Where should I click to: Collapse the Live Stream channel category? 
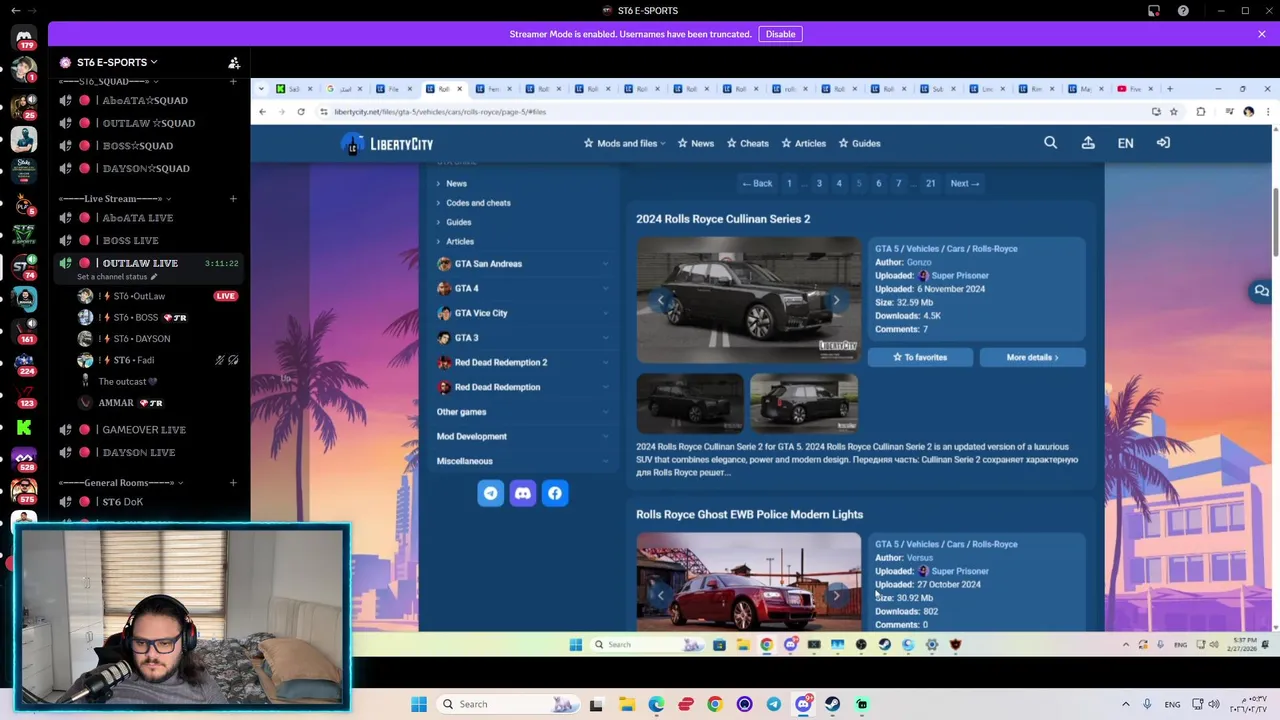113,199
